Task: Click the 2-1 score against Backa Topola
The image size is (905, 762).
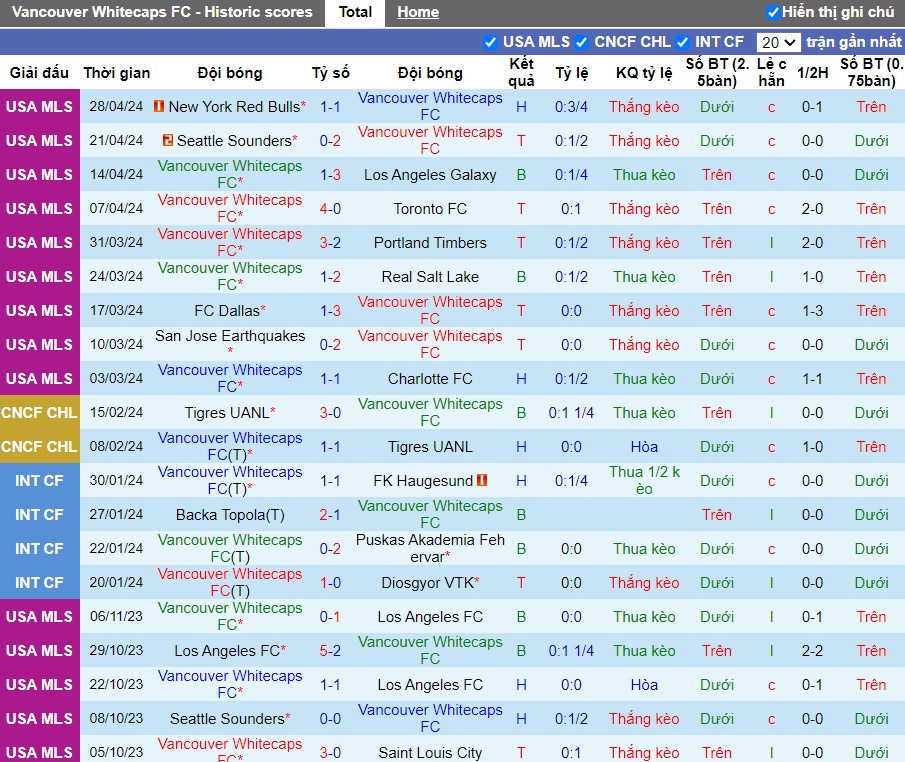Action: click(330, 515)
